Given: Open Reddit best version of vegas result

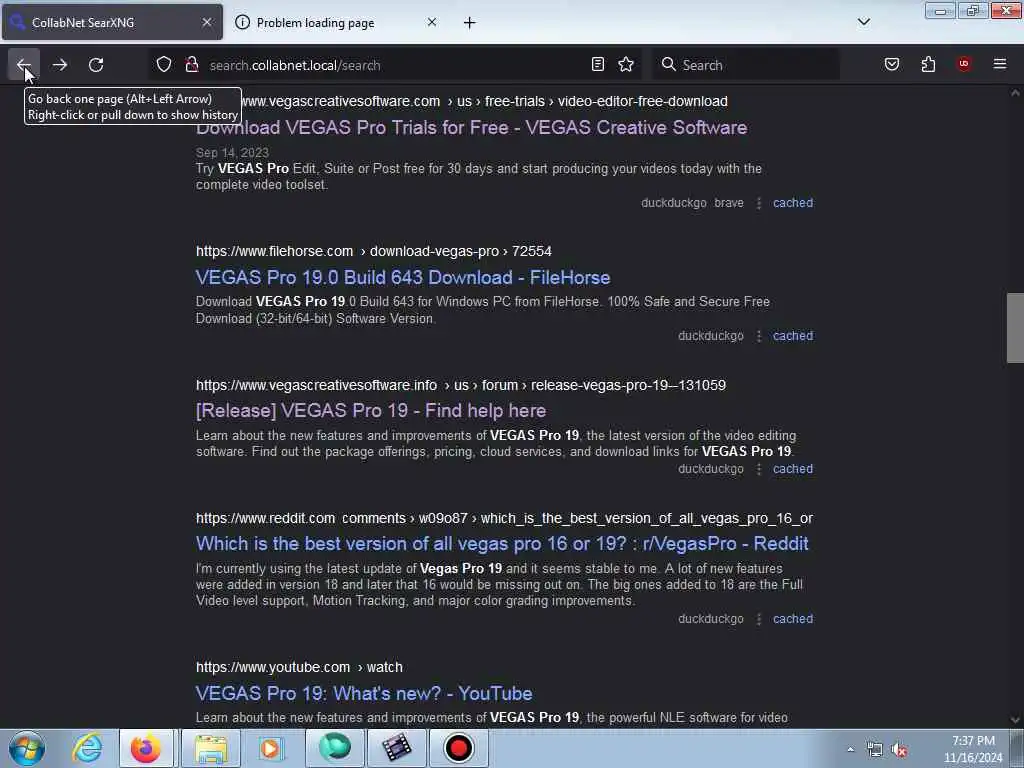Looking at the screenshot, I should (x=502, y=543).
